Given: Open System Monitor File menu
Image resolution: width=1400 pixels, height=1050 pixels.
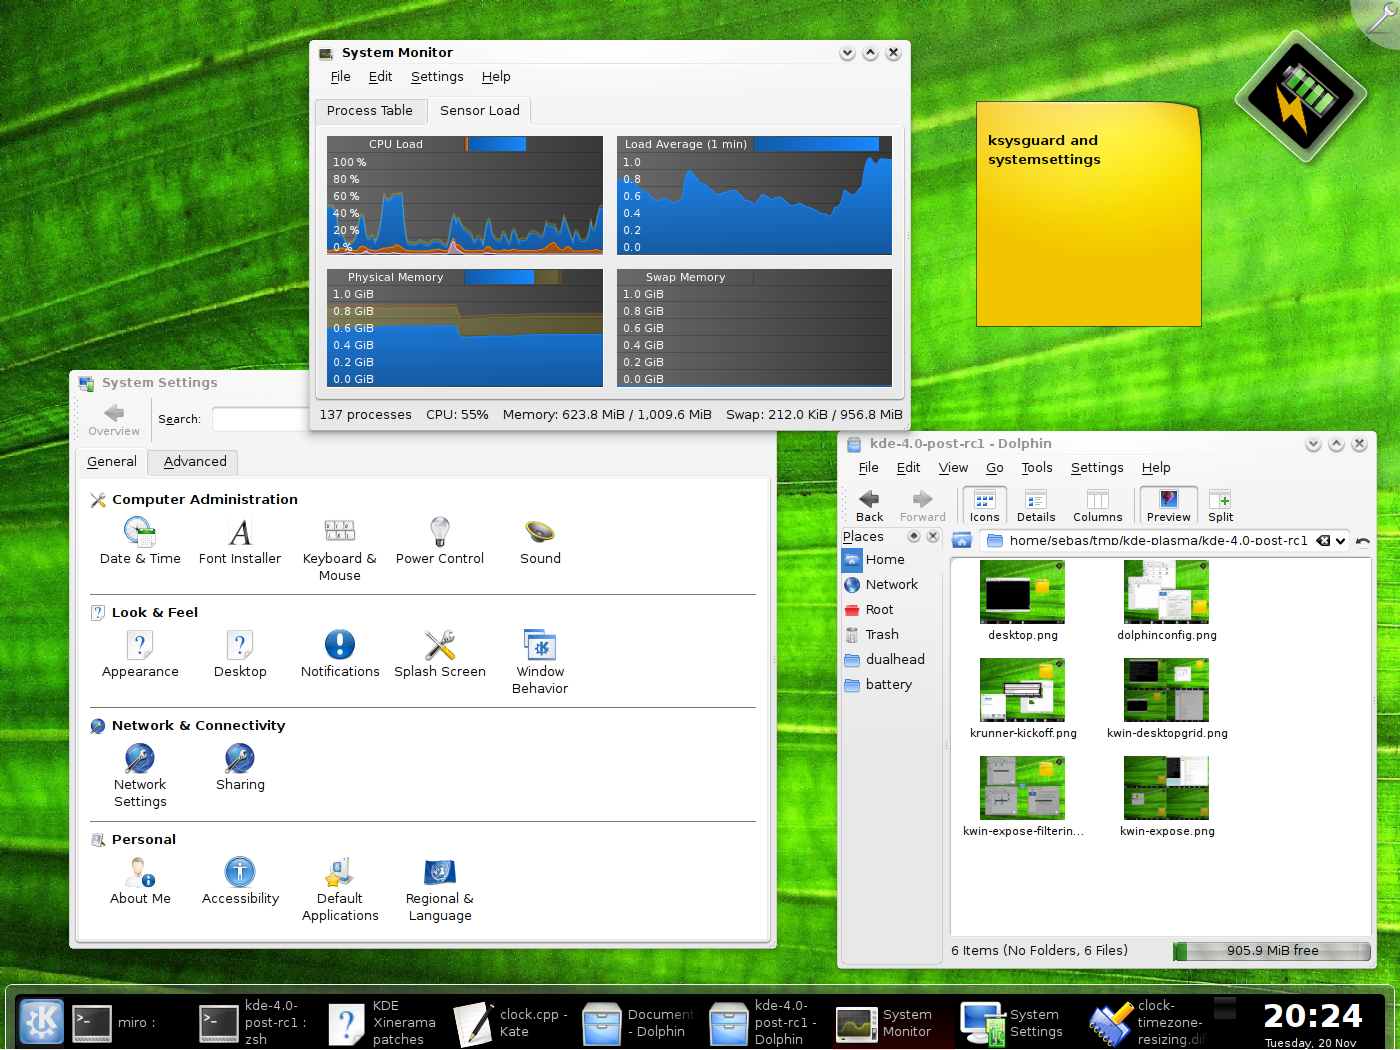Looking at the screenshot, I should [x=340, y=77].
